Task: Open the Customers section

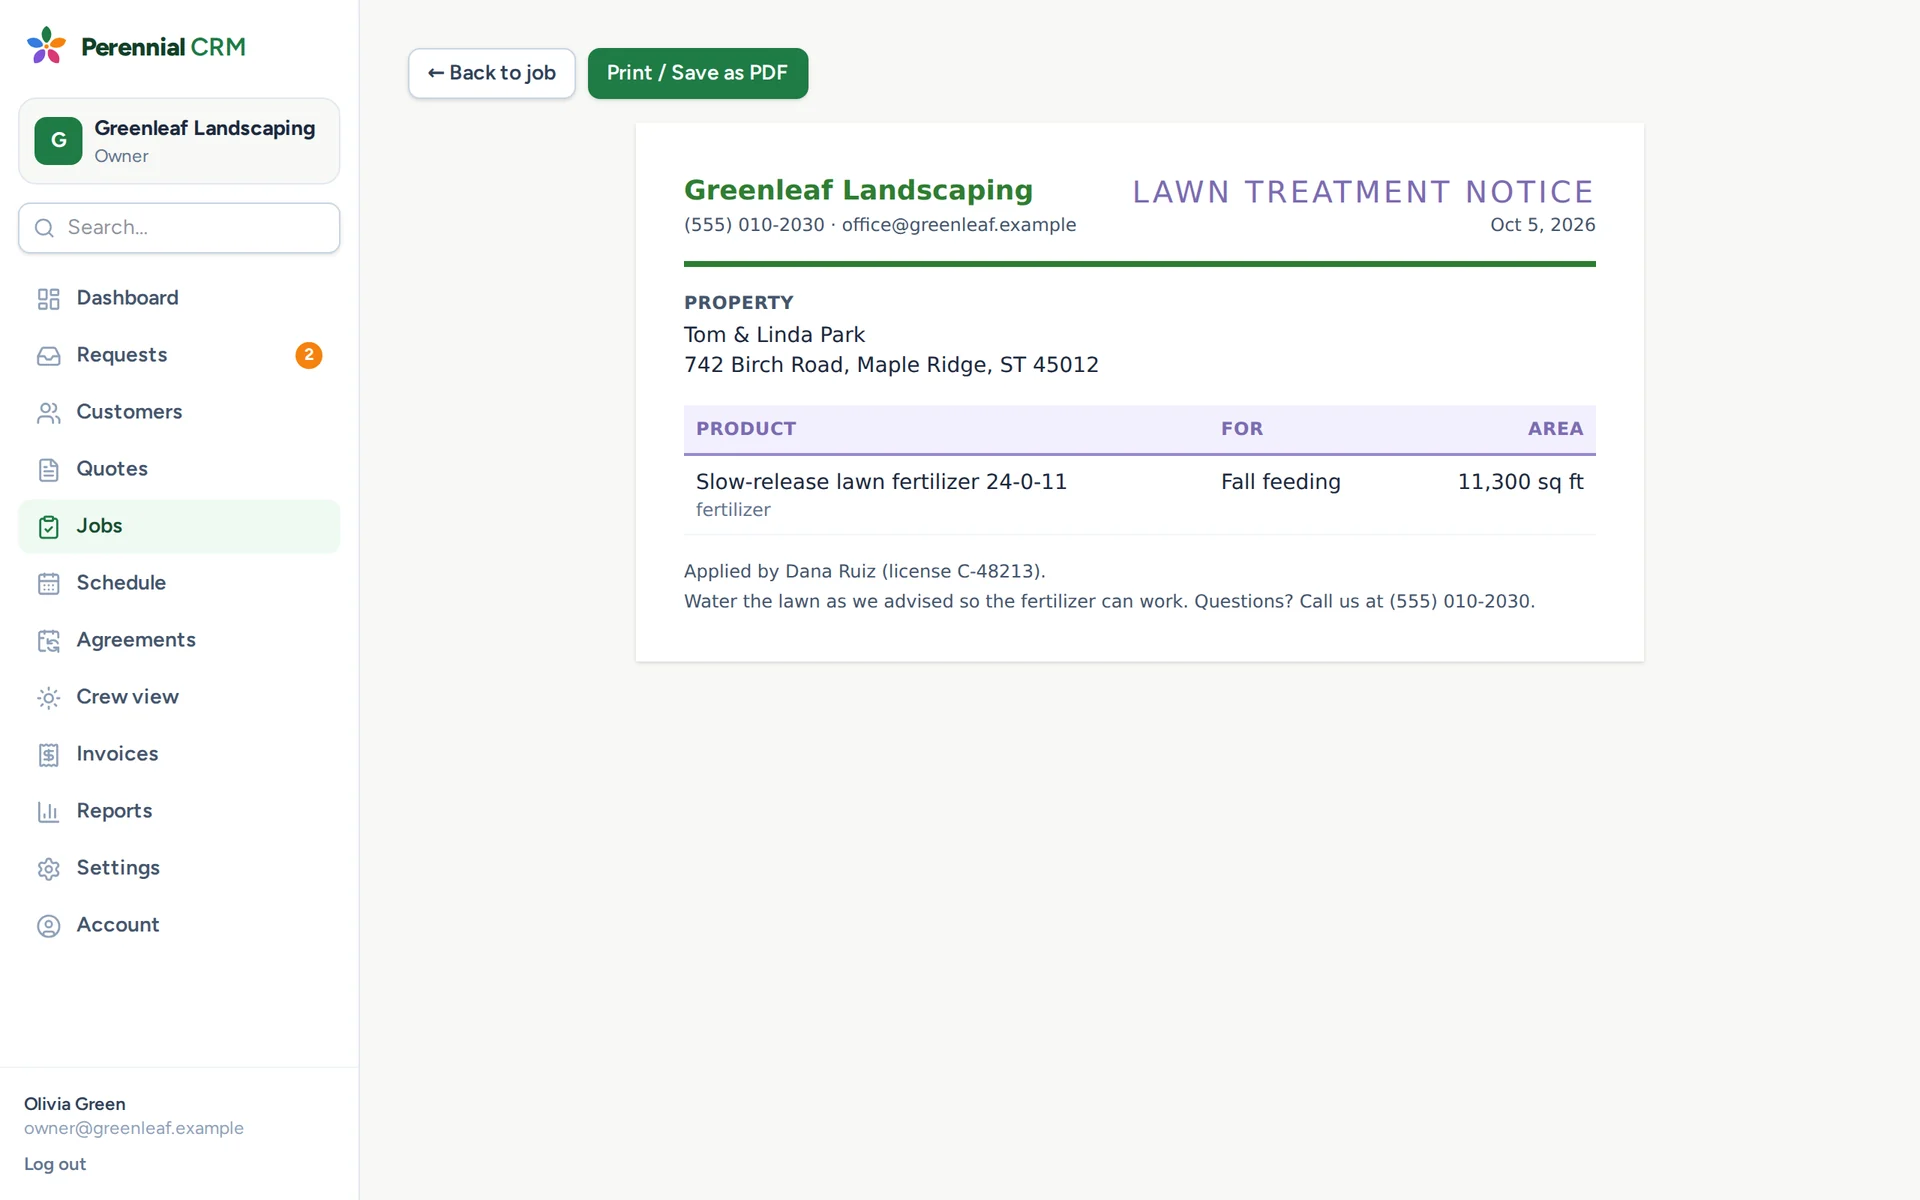Action: click(179, 412)
